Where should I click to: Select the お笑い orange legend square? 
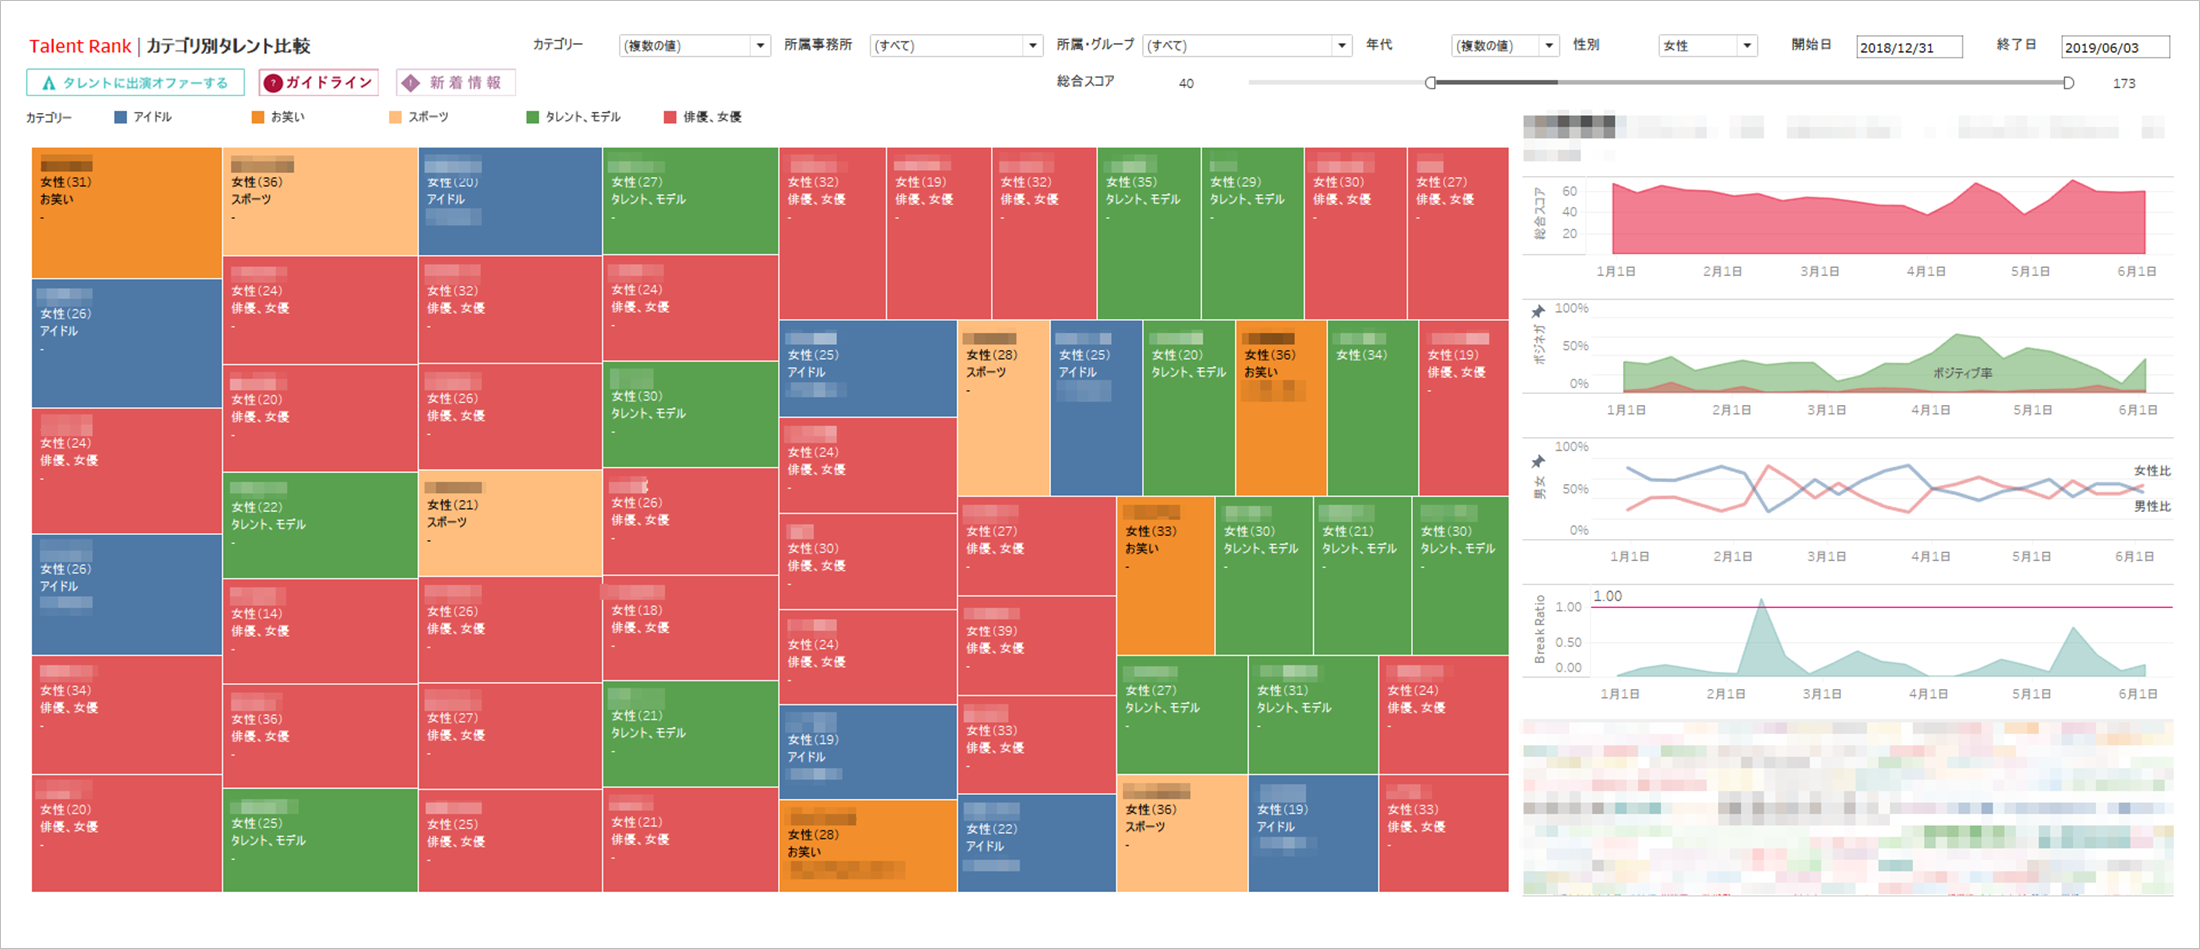(258, 117)
